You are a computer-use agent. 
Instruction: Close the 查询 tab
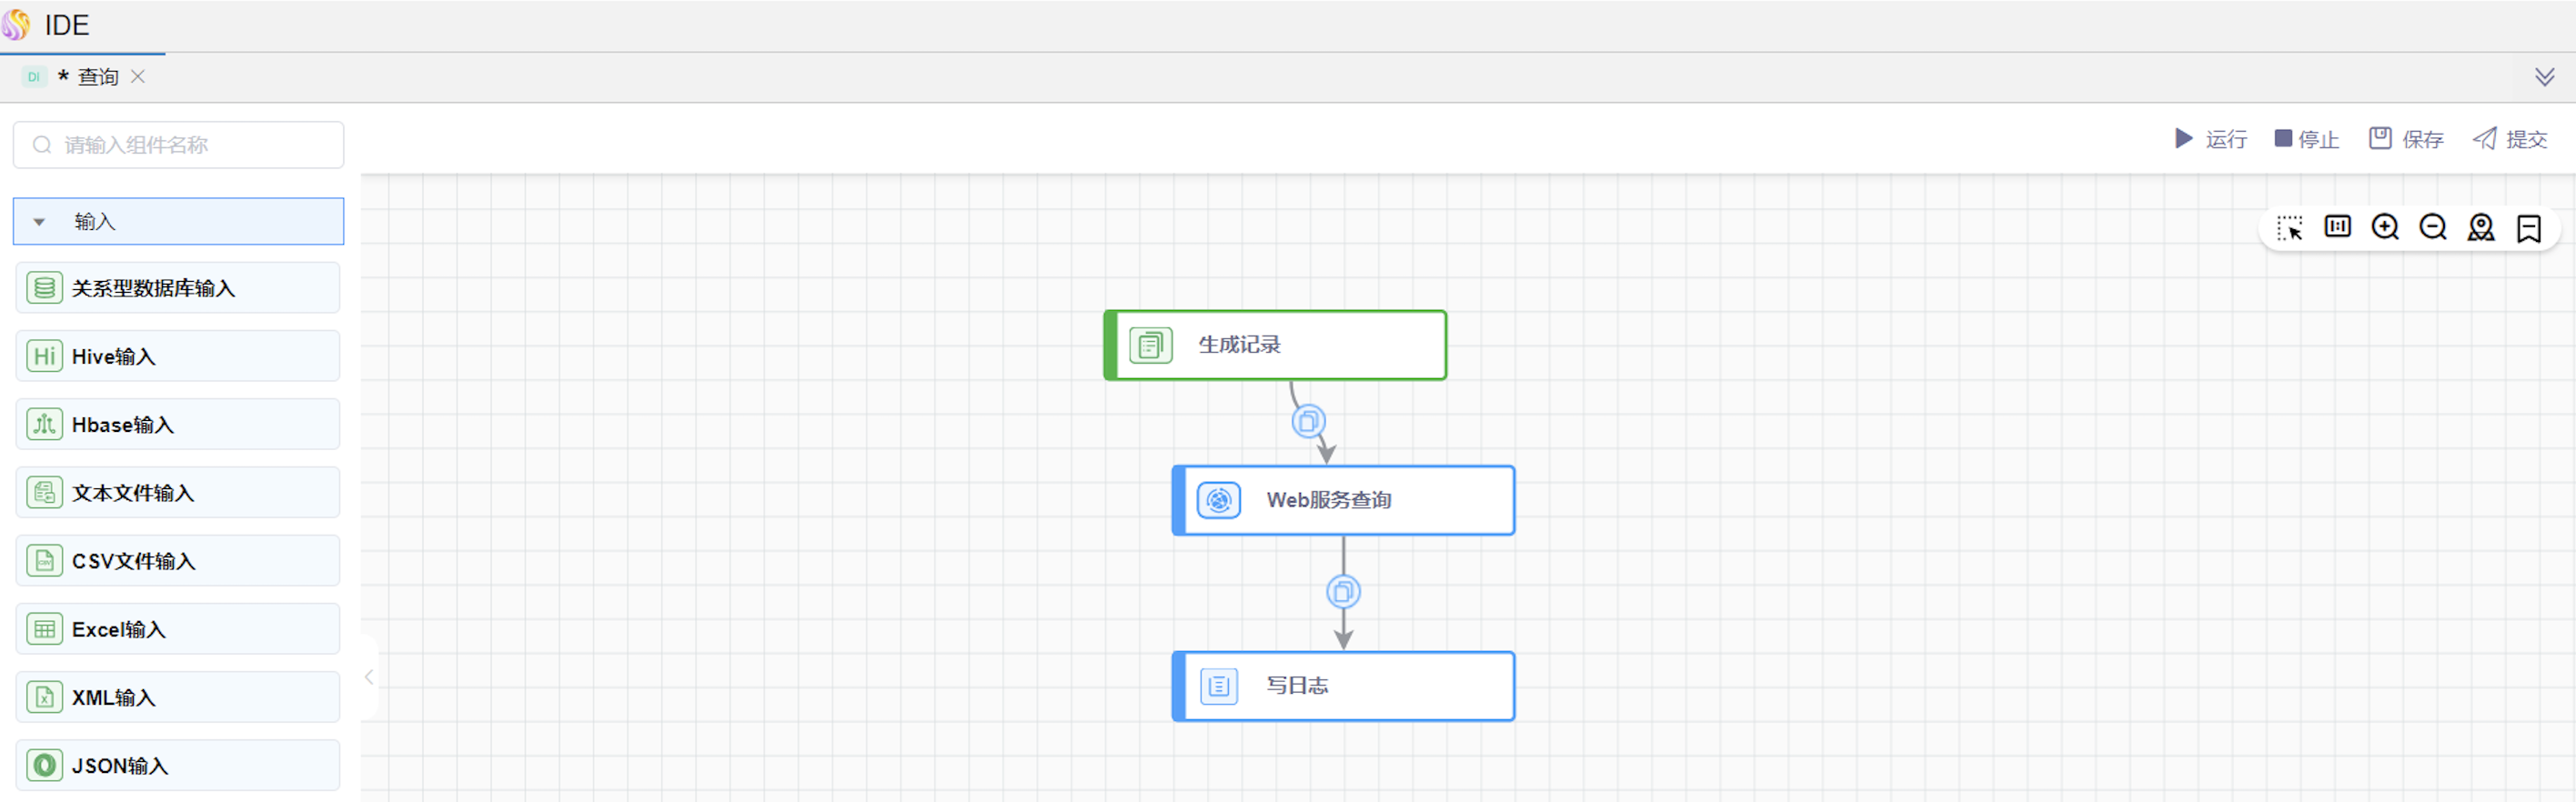point(138,77)
